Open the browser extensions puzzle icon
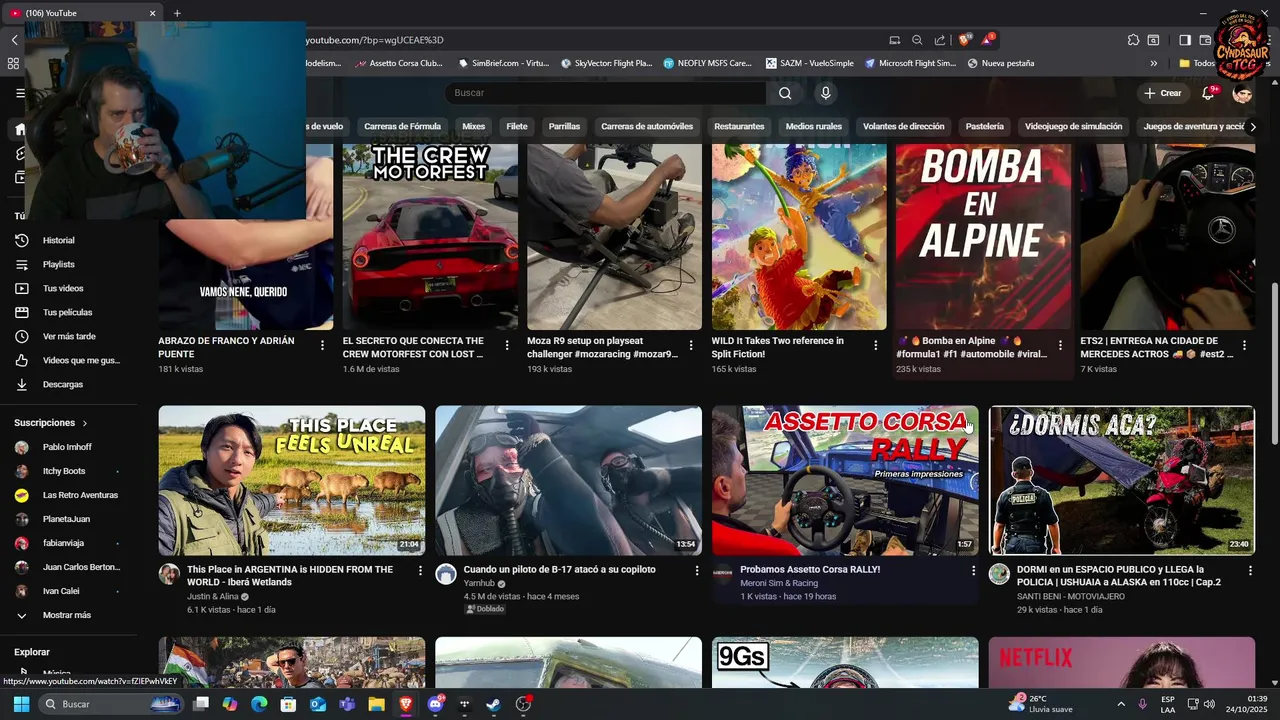 (x=1133, y=40)
